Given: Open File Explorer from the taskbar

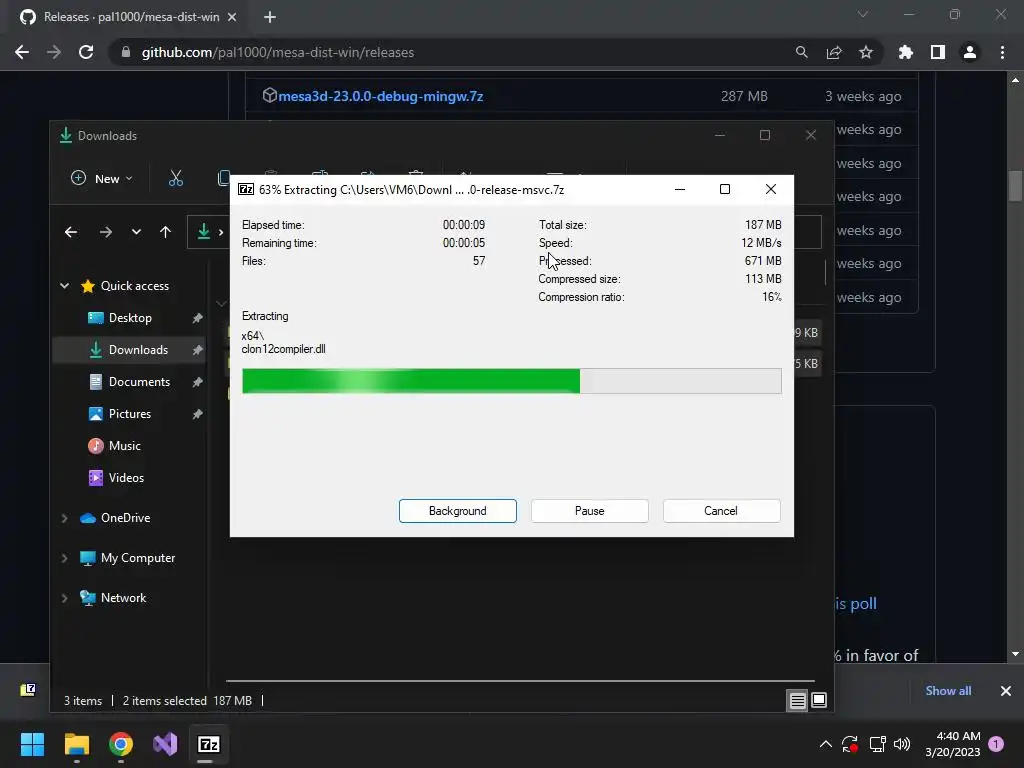Looking at the screenshot, I should point(76,744).
